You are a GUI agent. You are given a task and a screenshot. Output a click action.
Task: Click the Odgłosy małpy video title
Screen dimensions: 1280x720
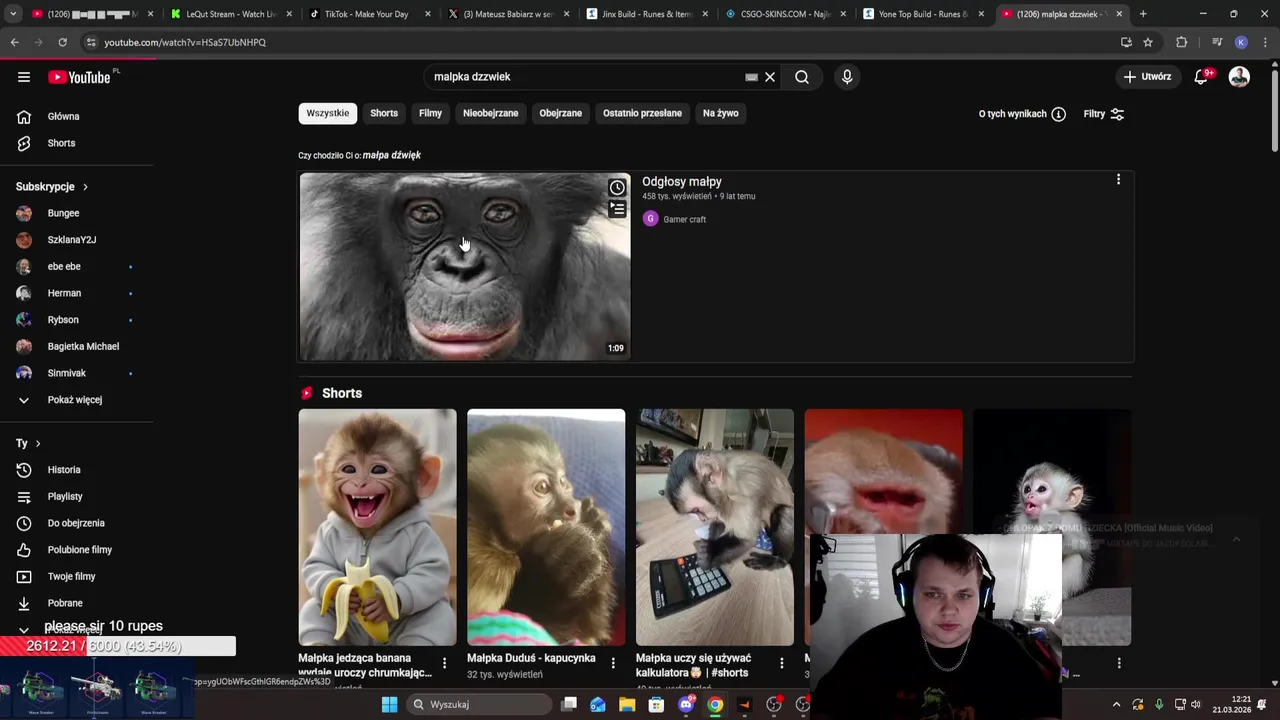pos(681,182)
